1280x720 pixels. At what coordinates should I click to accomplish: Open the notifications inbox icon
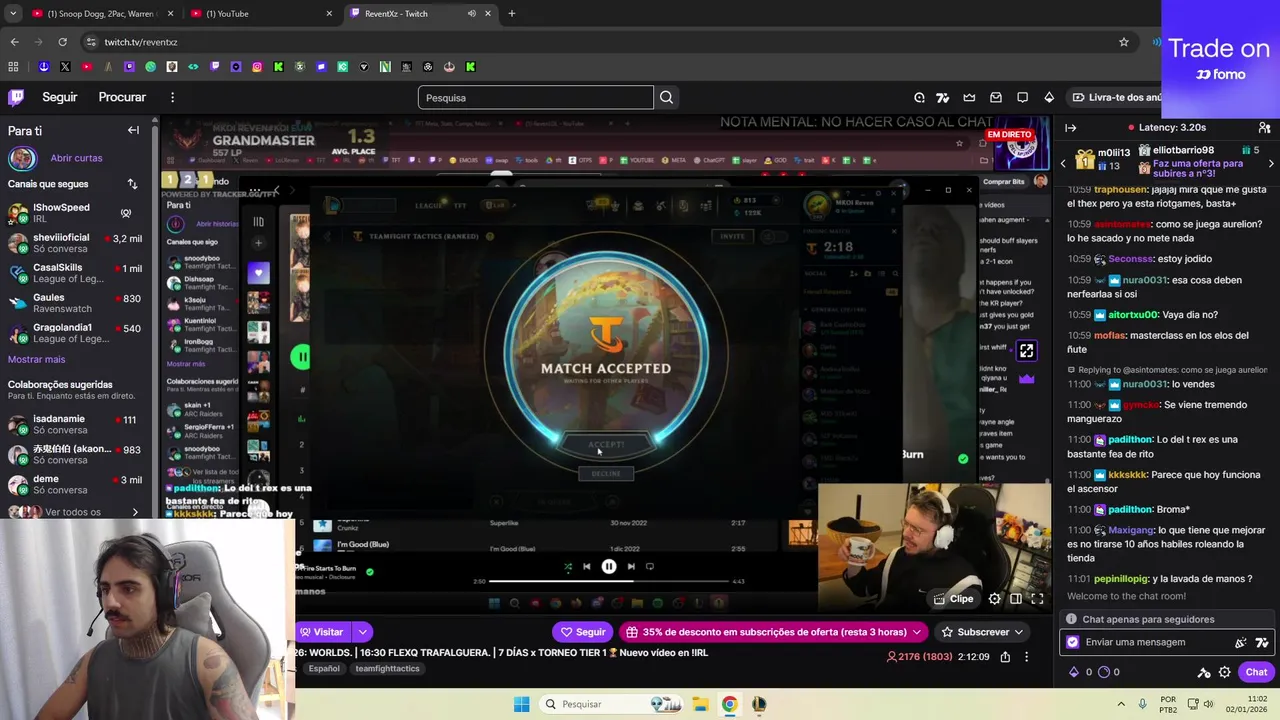tap(996, 97)
